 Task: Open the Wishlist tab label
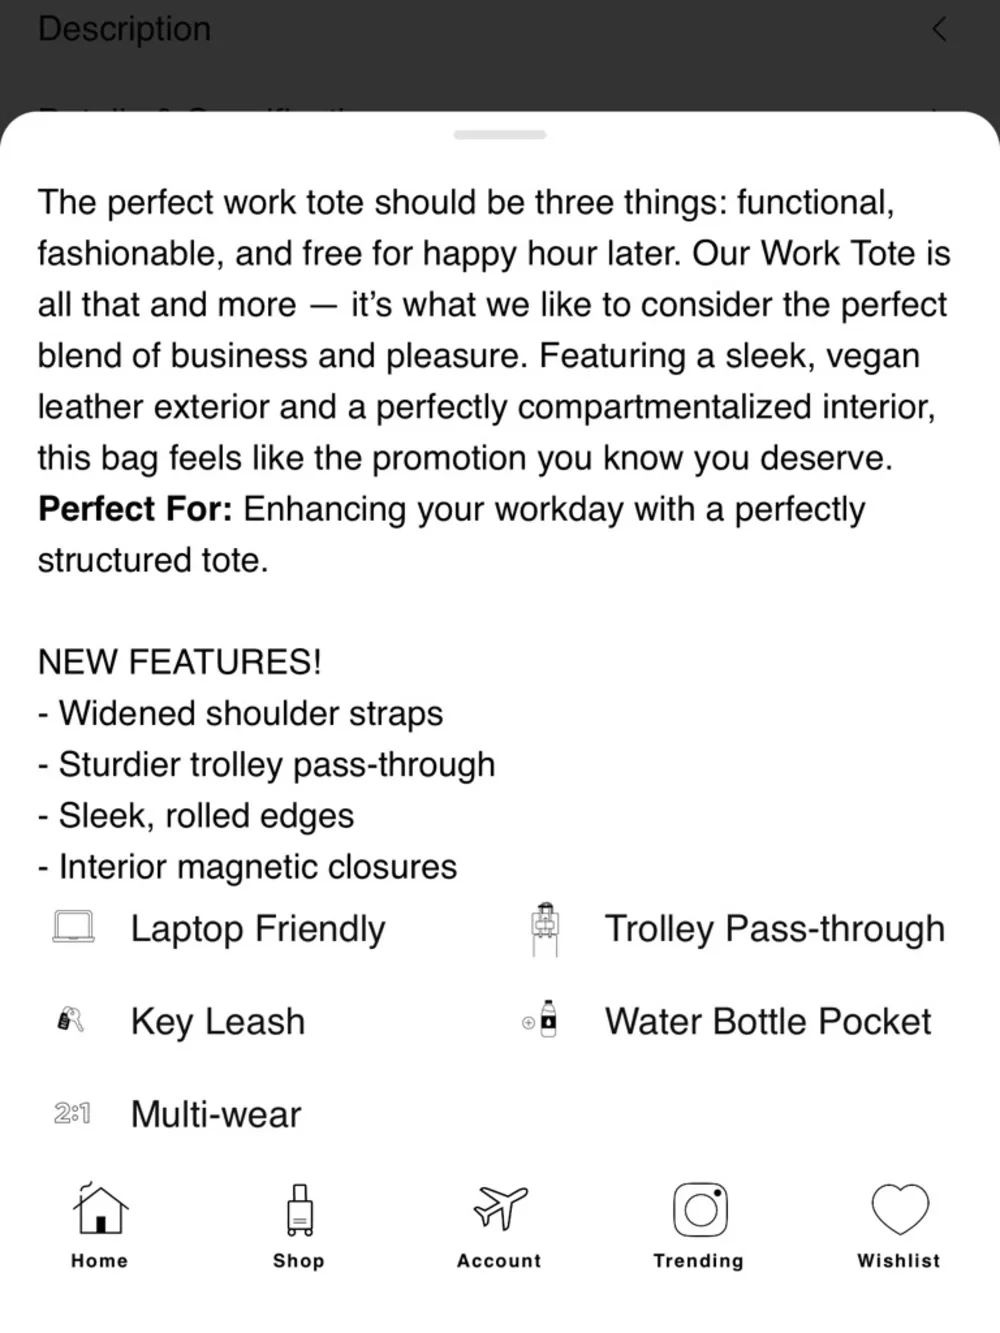click(x=898, y=1261)
